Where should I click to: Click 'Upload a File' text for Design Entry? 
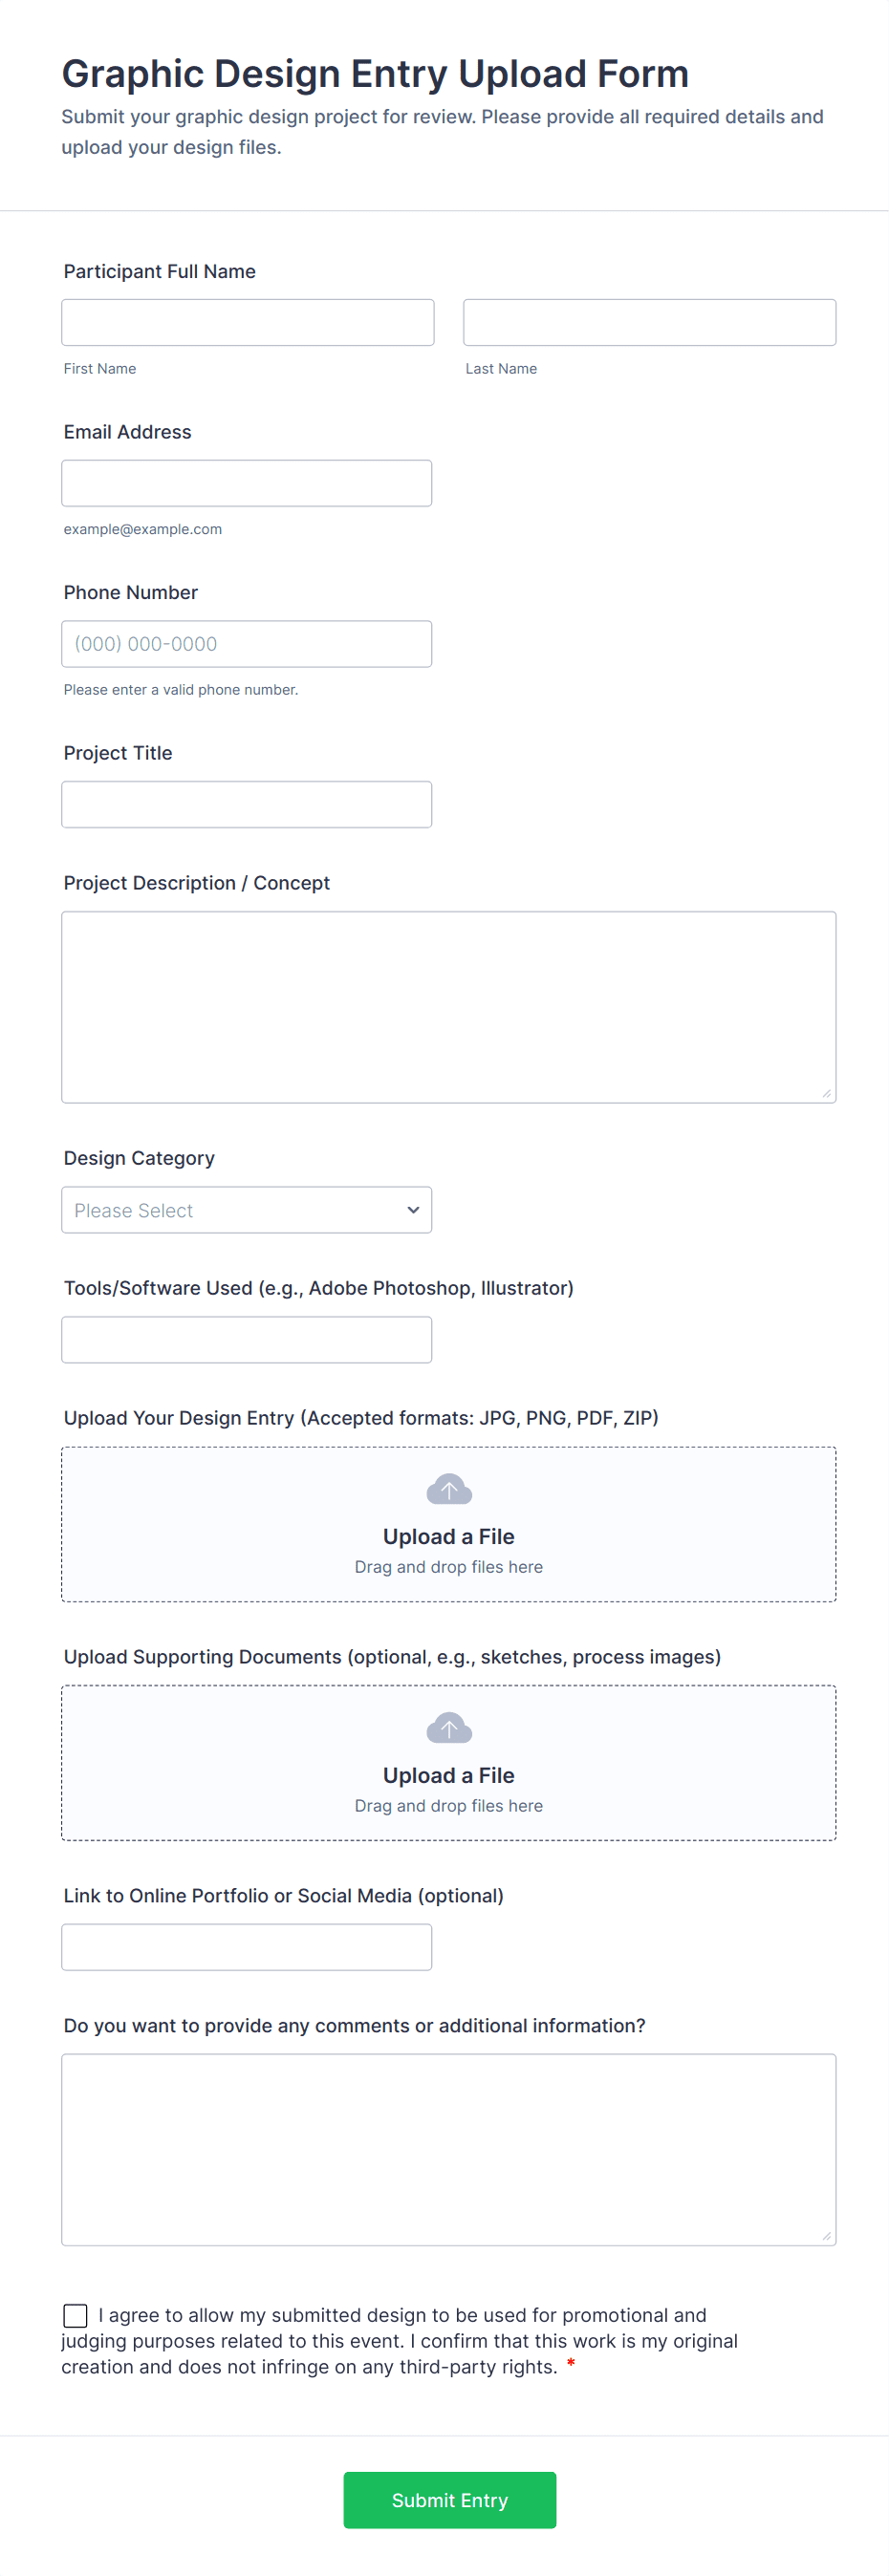[448, 1536]
